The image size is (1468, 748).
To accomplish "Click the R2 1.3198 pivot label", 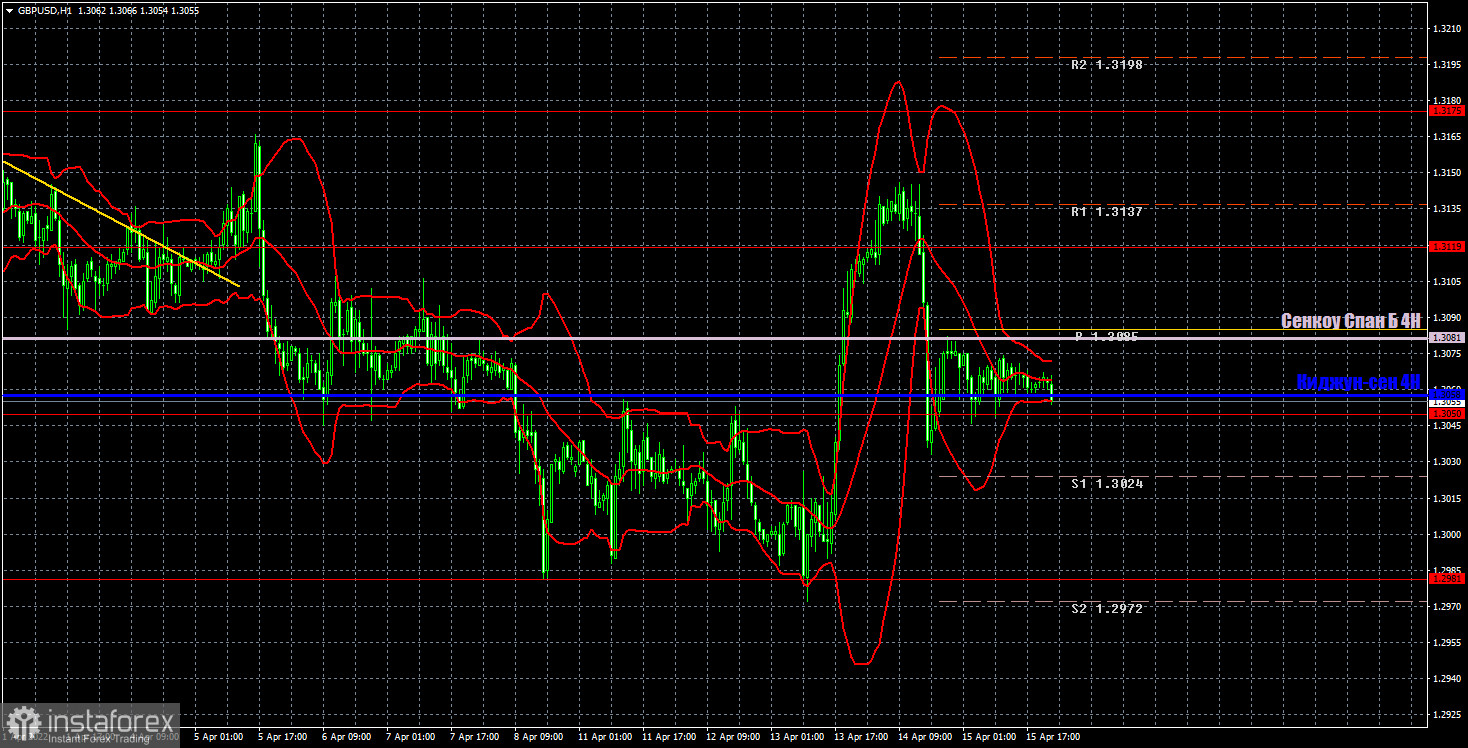I will [1106, 65].
